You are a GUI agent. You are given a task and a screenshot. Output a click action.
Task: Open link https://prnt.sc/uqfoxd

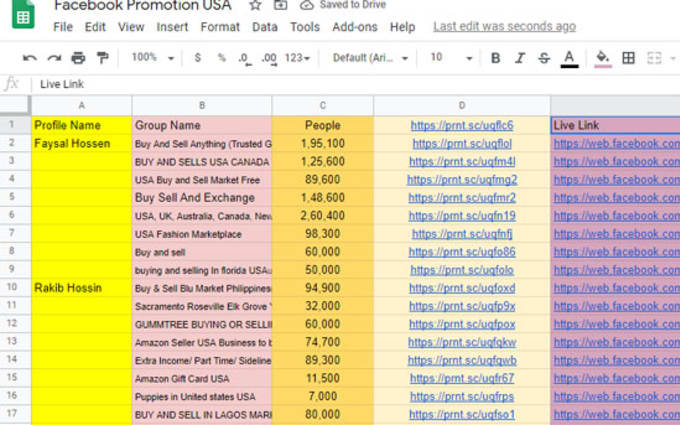pyautogui.click(x=462, y=288)
